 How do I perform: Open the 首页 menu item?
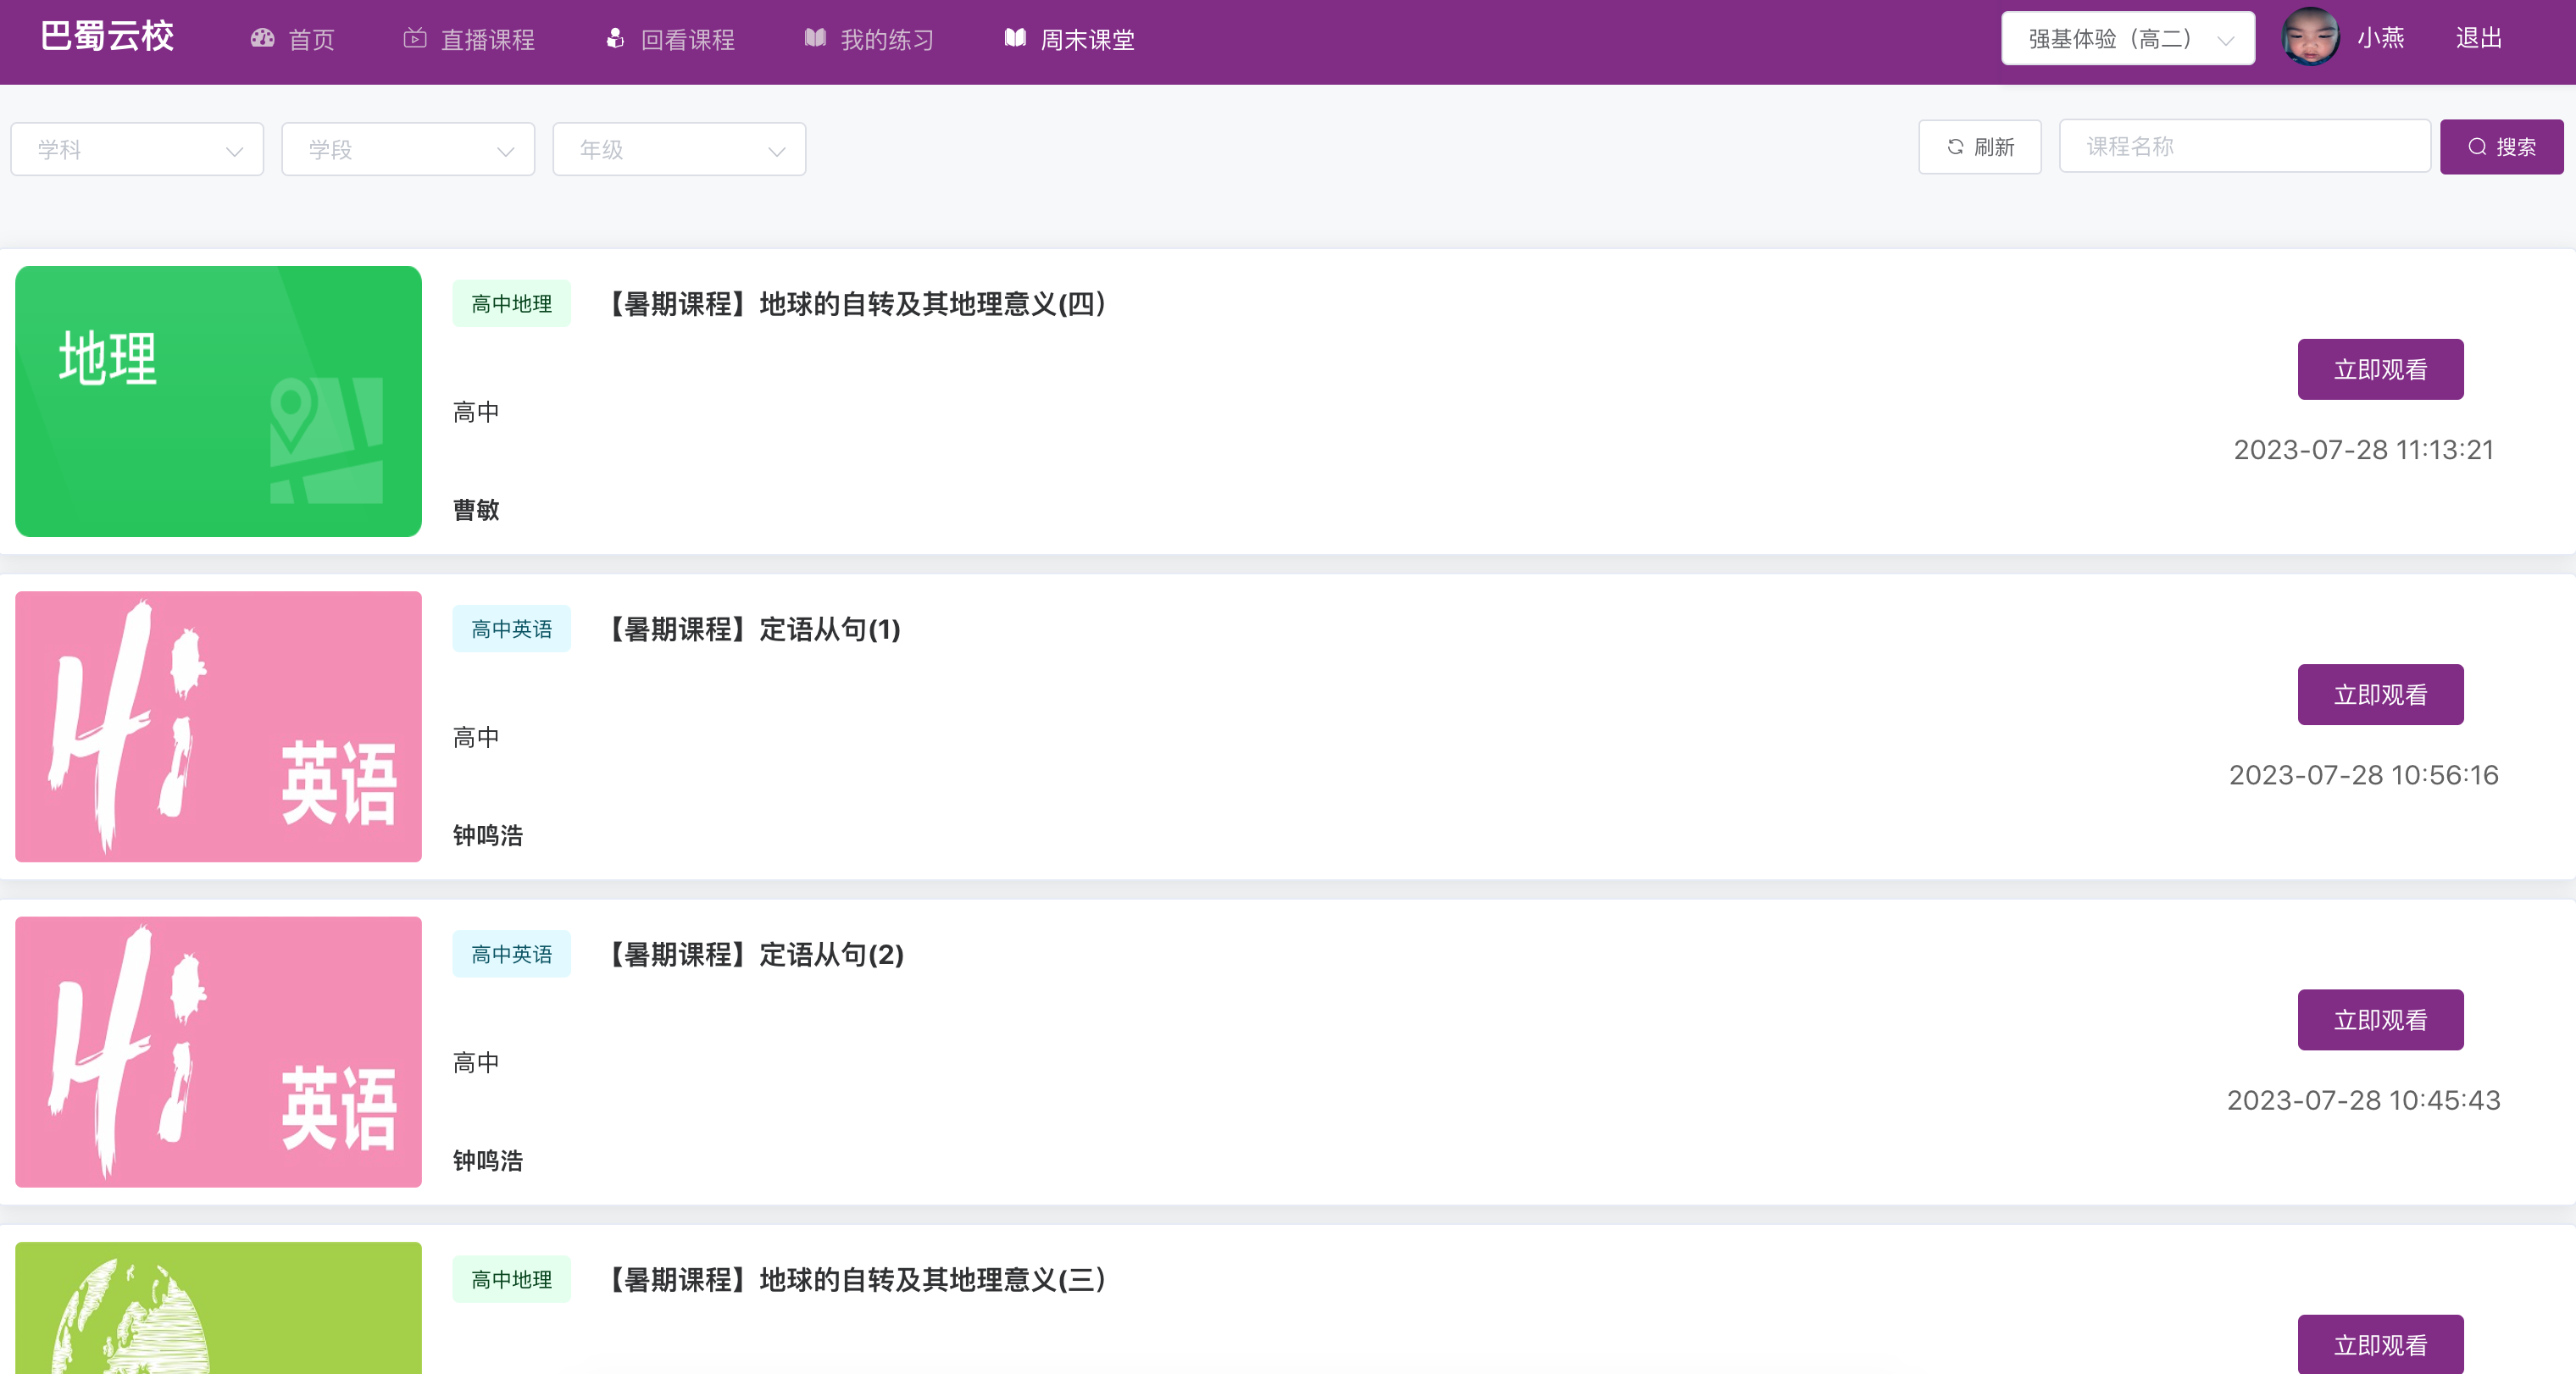click(312, 39)
